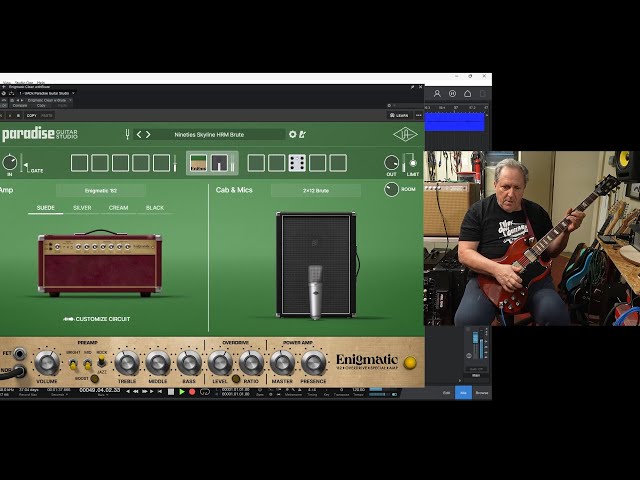Go to the next preset with right arrow
Screen dimensions: 640x480
pyautogui.click(x=148, y=134)
